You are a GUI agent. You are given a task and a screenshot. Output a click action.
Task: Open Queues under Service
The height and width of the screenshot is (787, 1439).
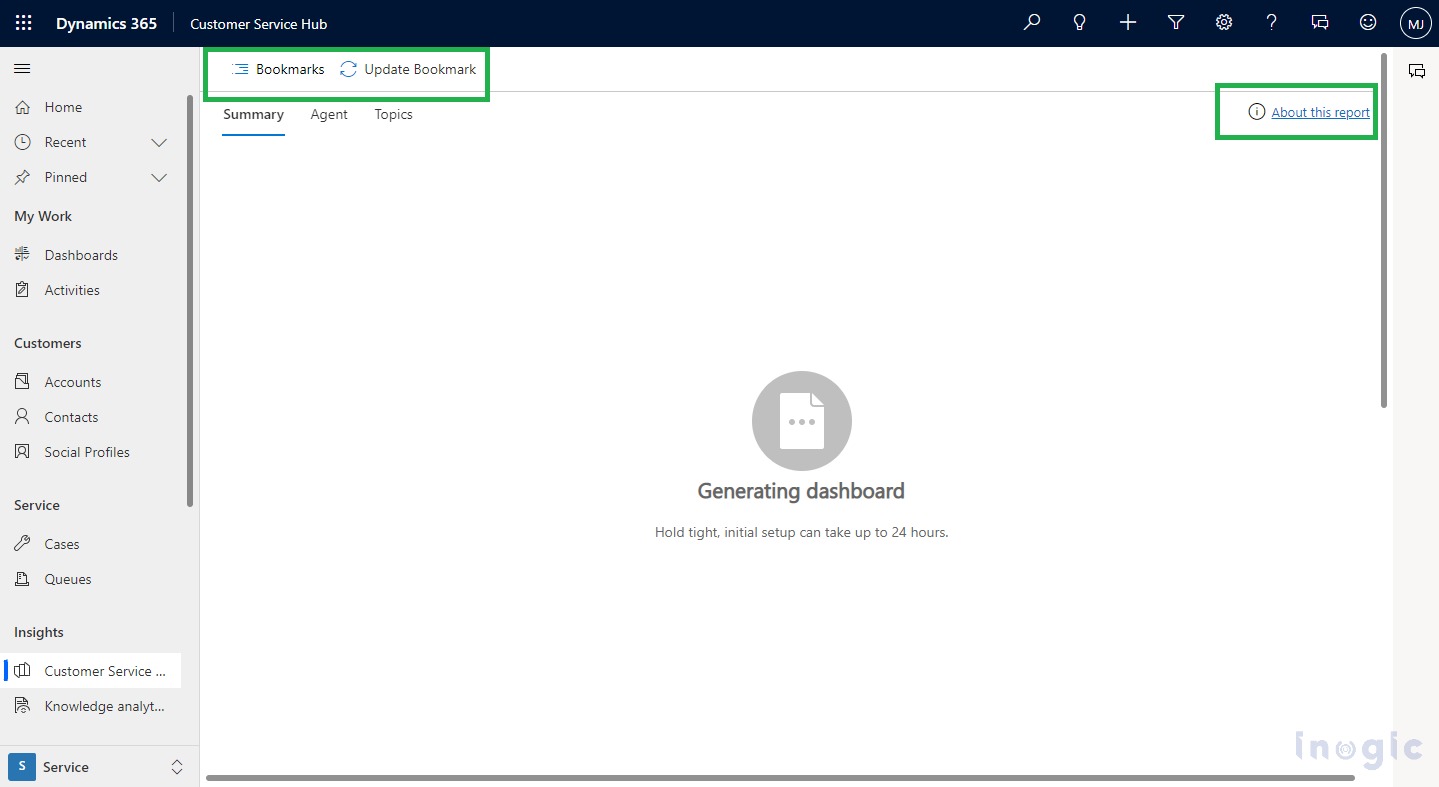point(90,579)
